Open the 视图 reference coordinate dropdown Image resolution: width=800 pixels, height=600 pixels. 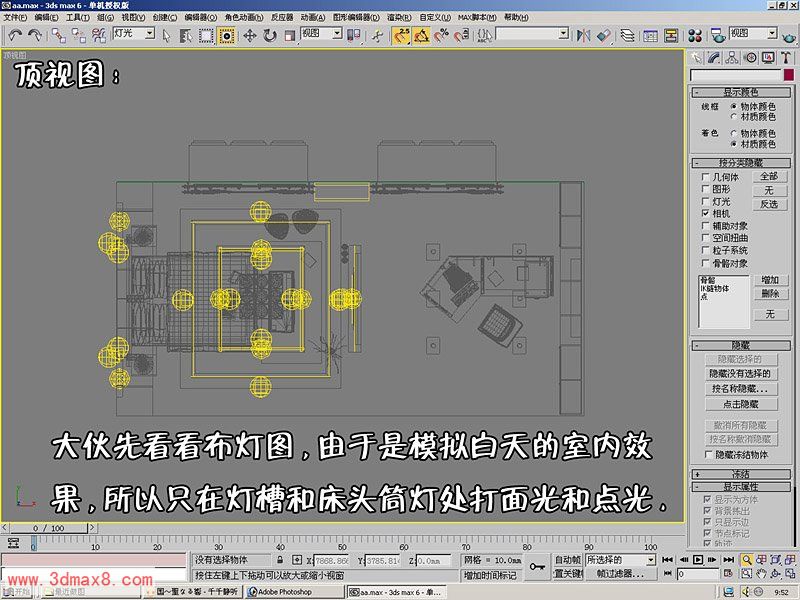click(x=337, y=33)
